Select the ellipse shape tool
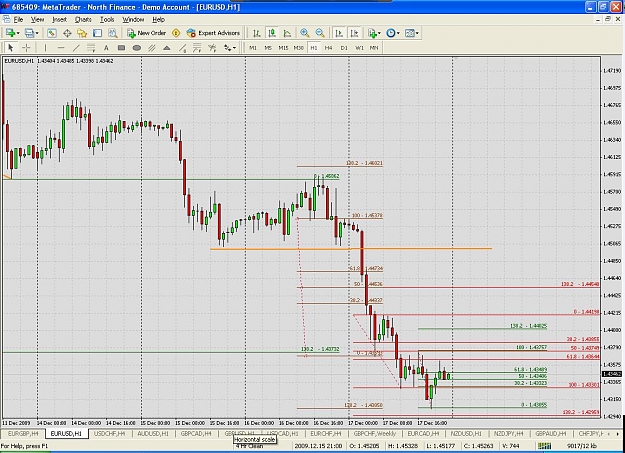The width and height of the screenshot is (625, 453). [136, 48]
